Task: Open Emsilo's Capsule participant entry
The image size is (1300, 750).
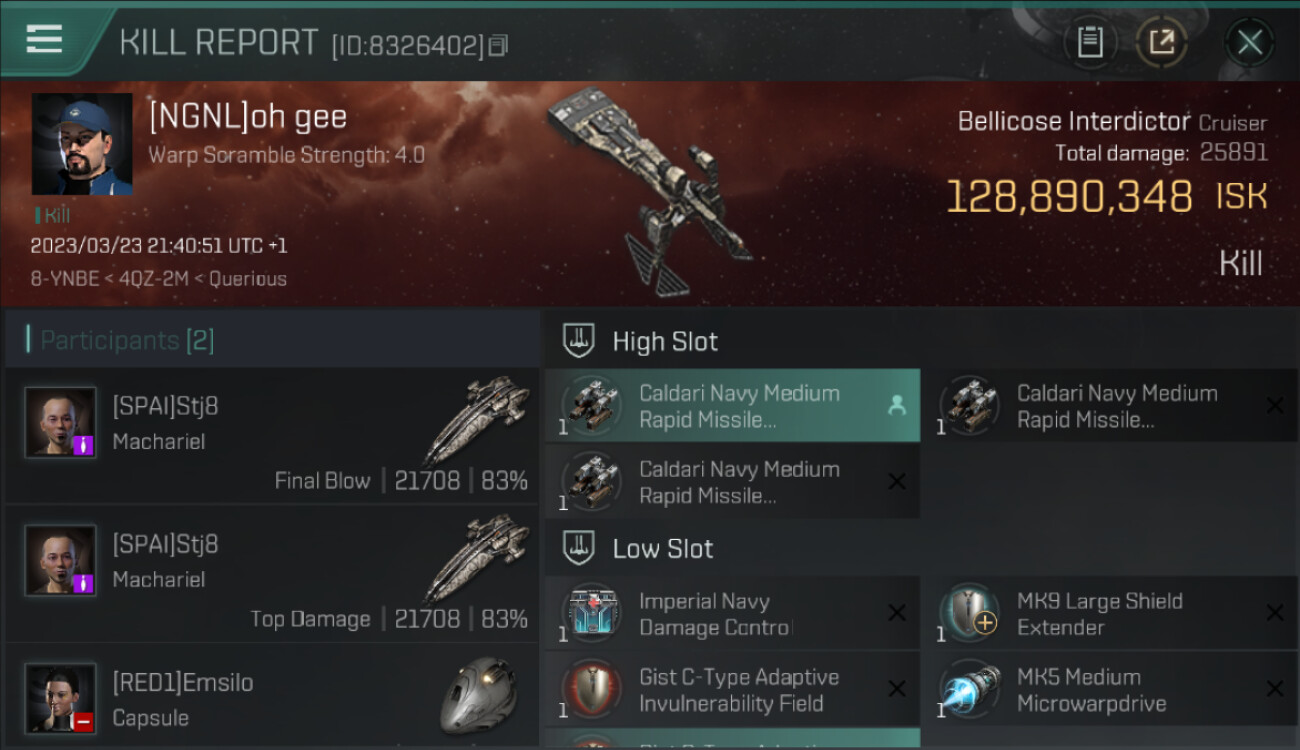Action: click(x=272, y=698)
